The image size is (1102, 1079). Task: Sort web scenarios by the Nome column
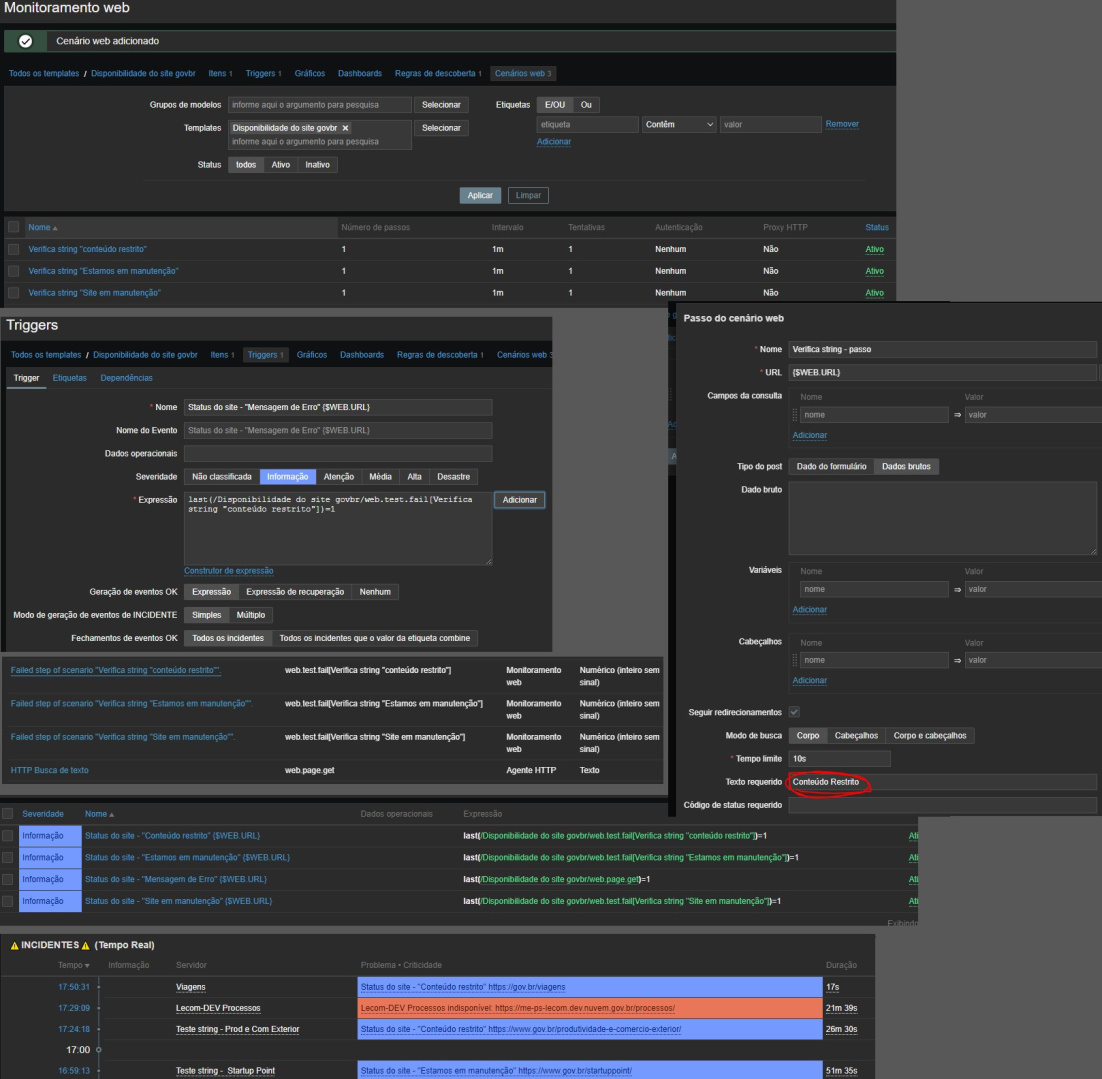[x=38, y=228]
